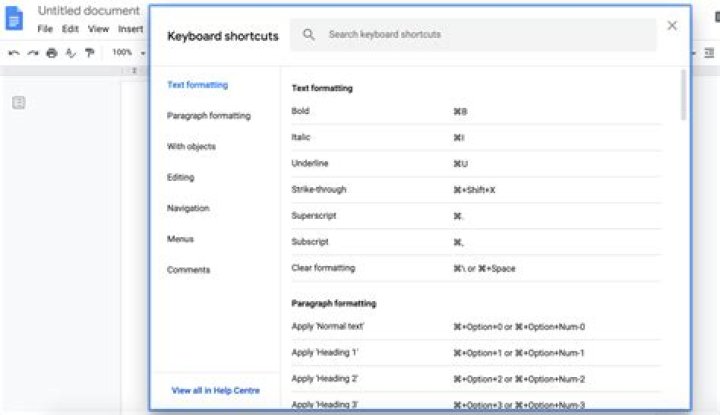Select the Comments shortcuts category
Image resolution: width=720 pixels, height=415 pixels.
[188, 270]
